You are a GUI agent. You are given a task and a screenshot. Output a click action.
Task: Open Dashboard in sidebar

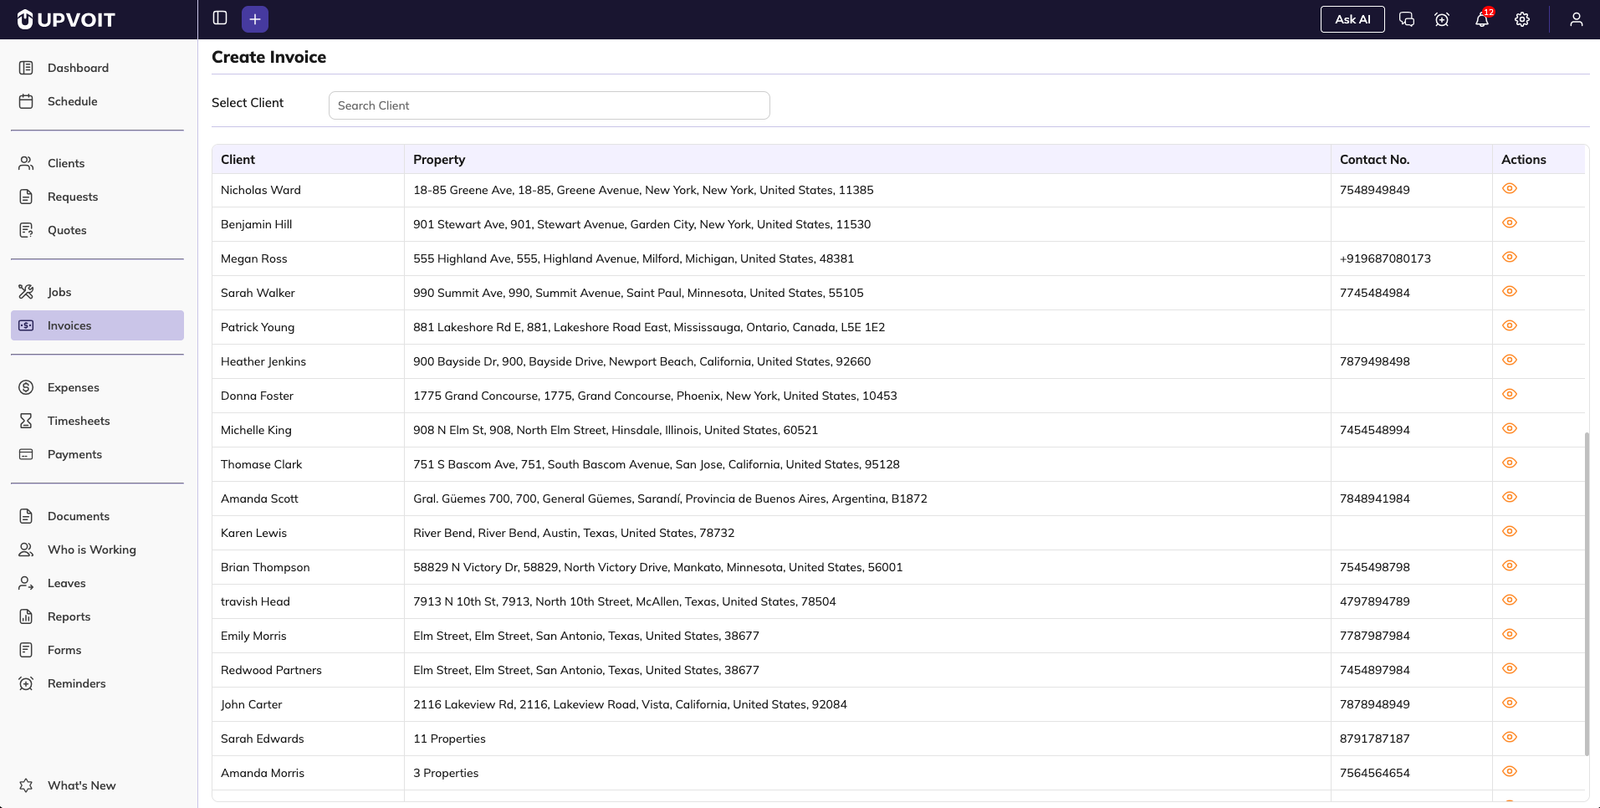[x=97, y=68]
